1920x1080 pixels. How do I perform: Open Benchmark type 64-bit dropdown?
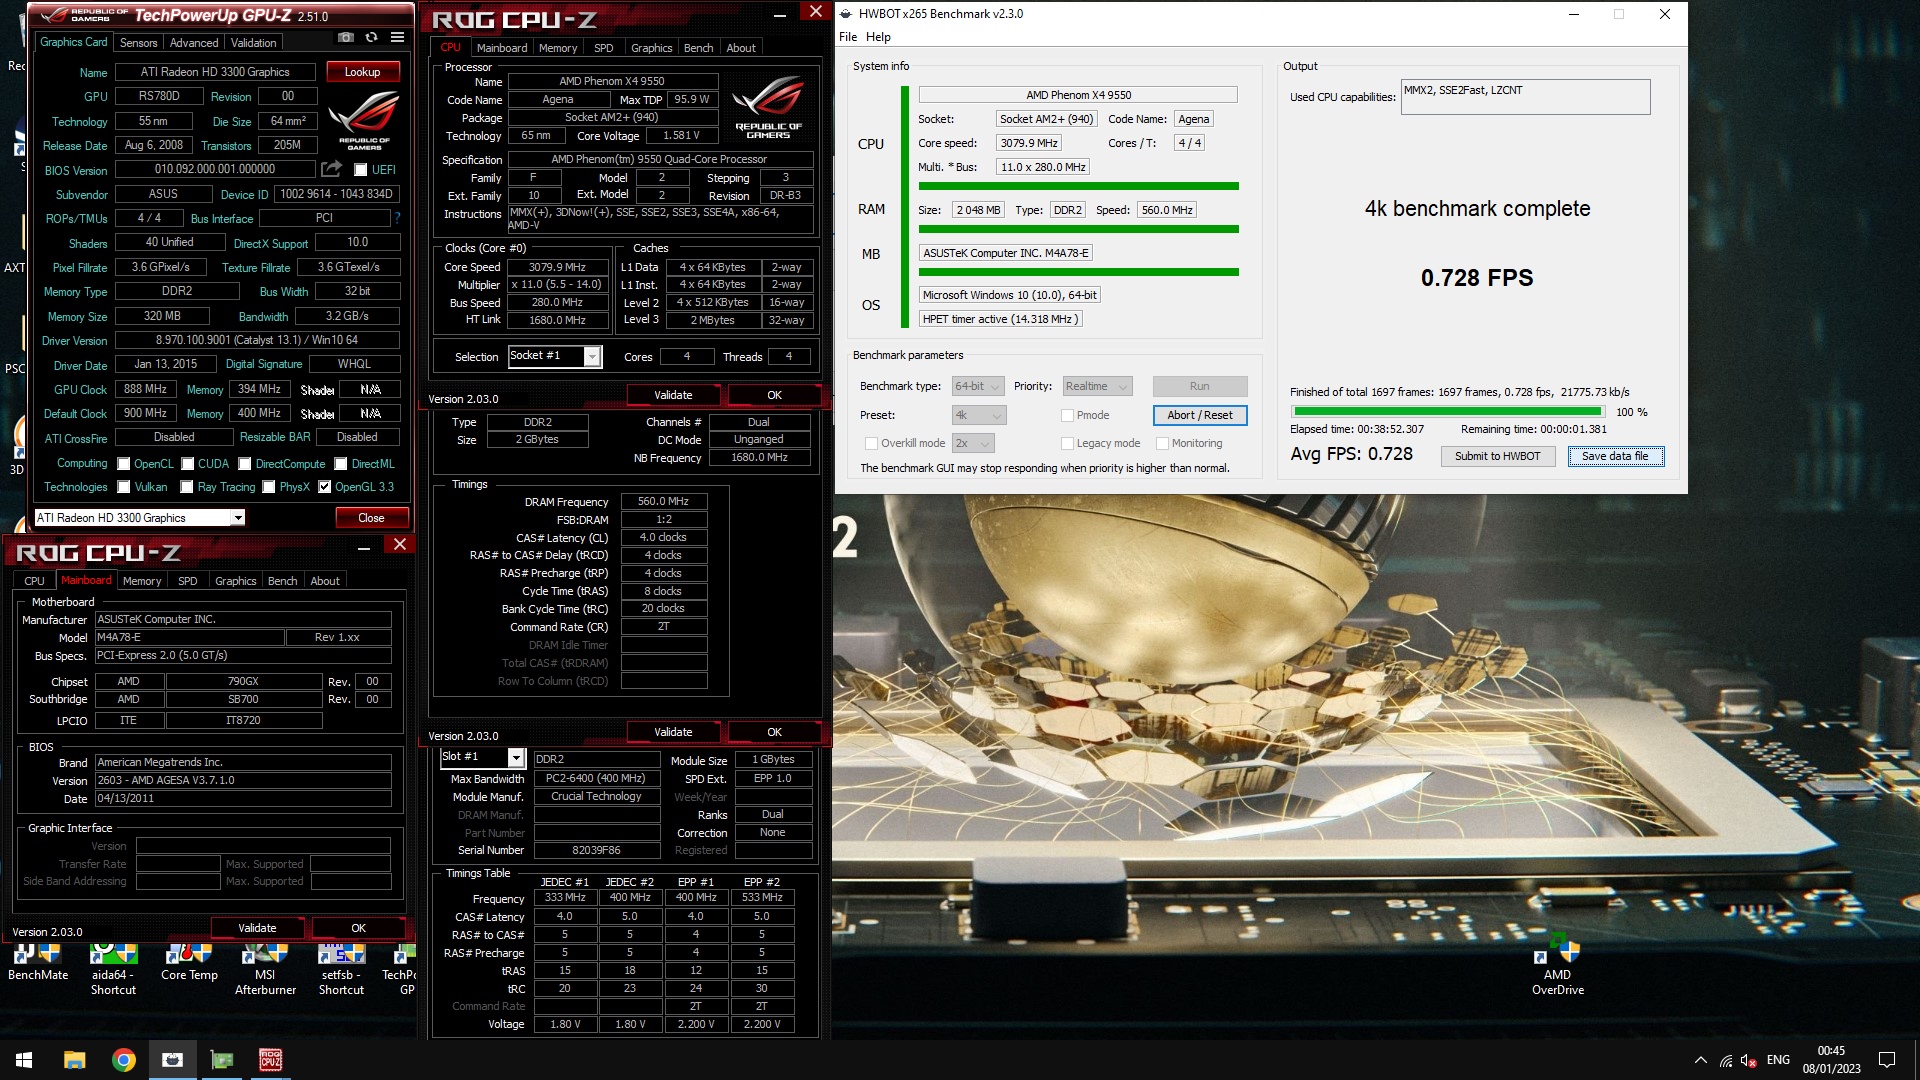point(977,386)
